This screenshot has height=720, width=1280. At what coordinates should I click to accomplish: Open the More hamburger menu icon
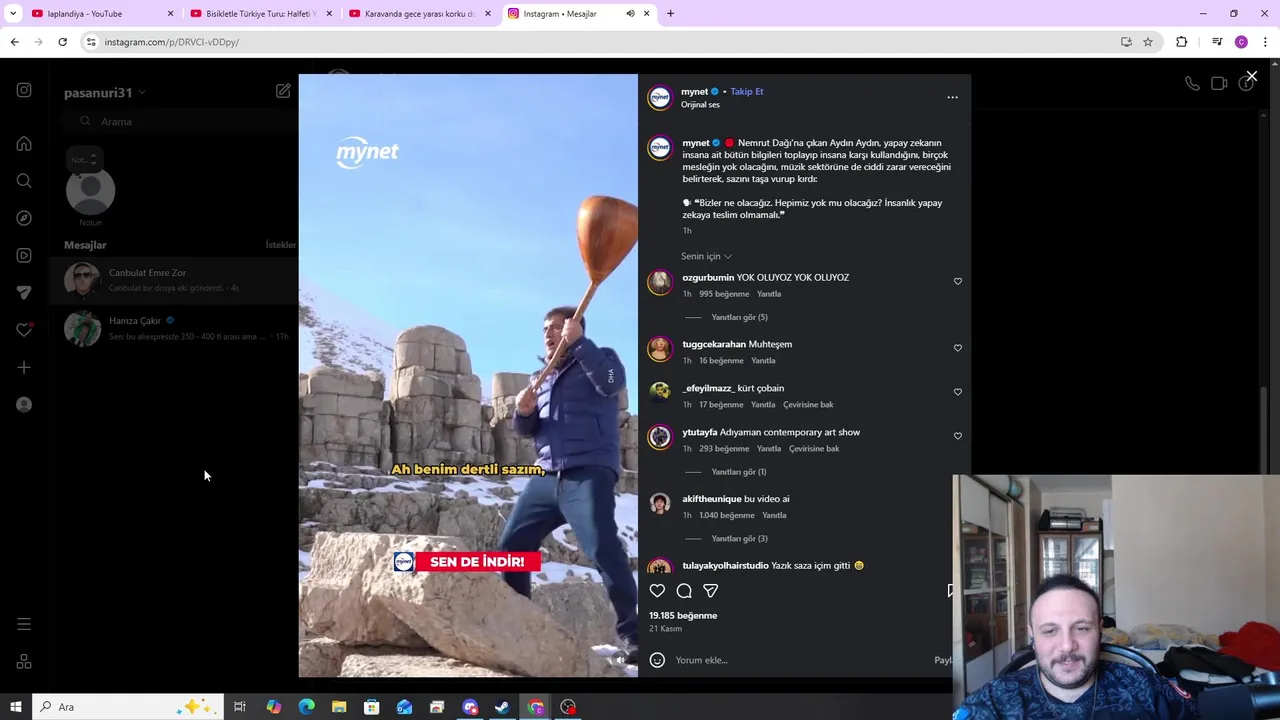tap(24, 624)
